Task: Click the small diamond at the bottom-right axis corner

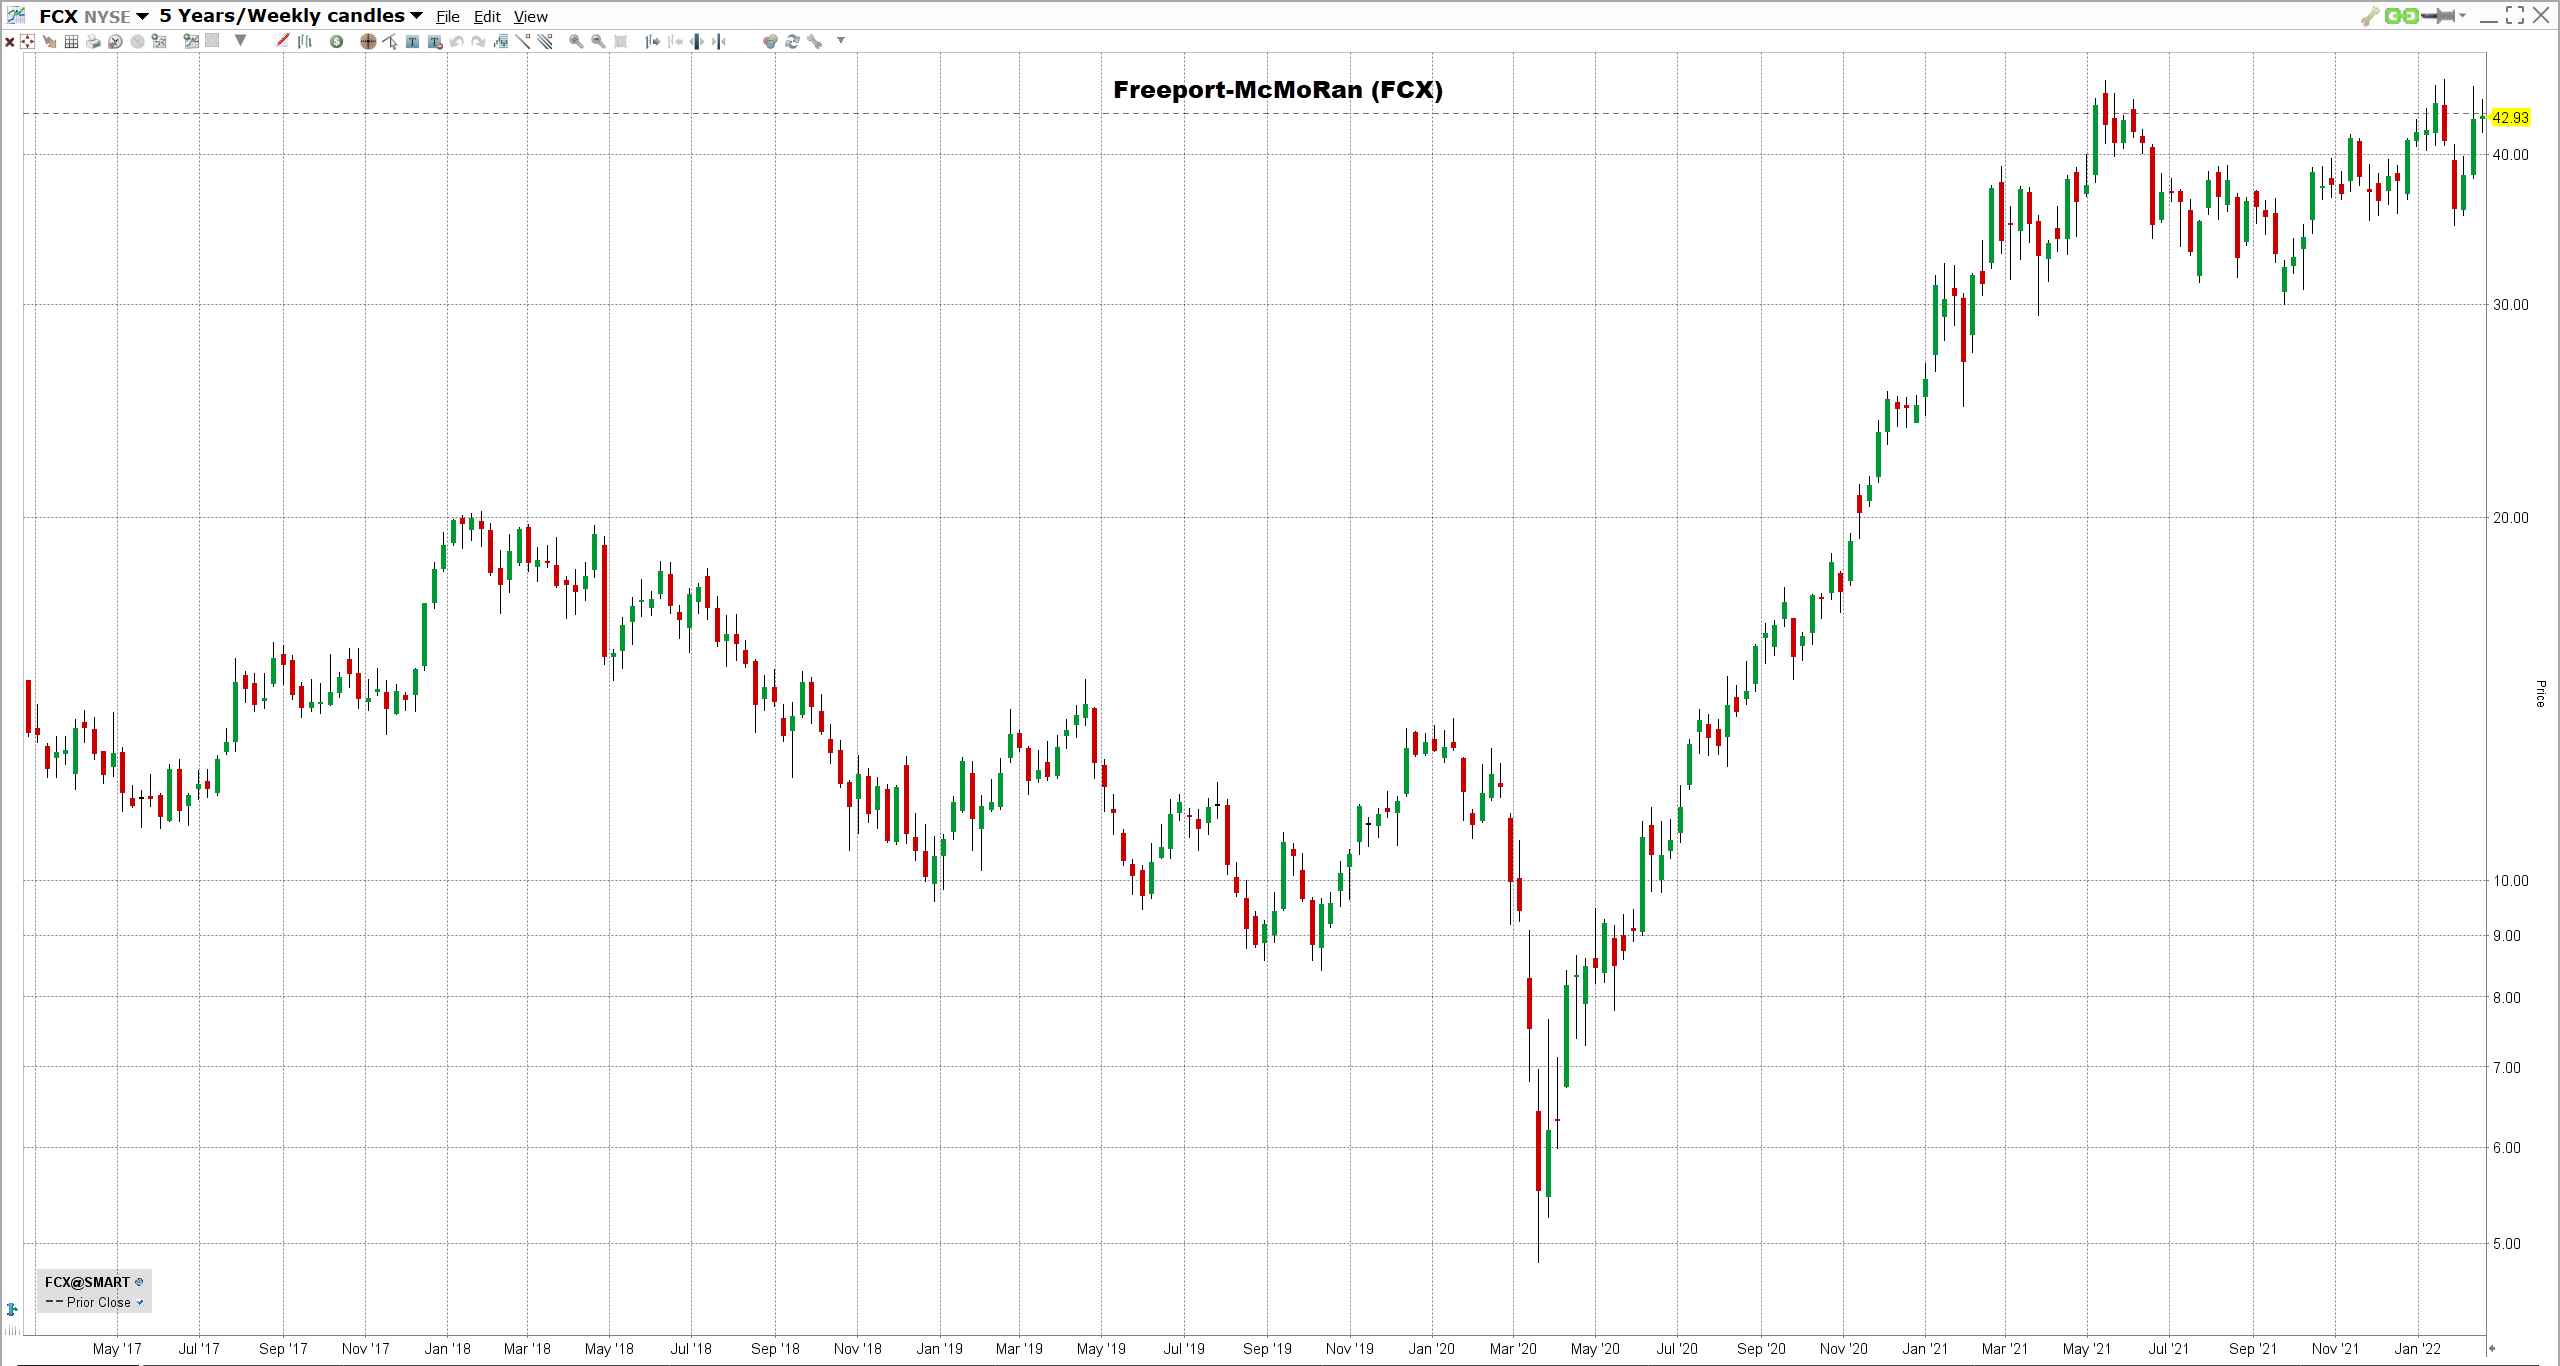Action: [x=2492, y=1348]
